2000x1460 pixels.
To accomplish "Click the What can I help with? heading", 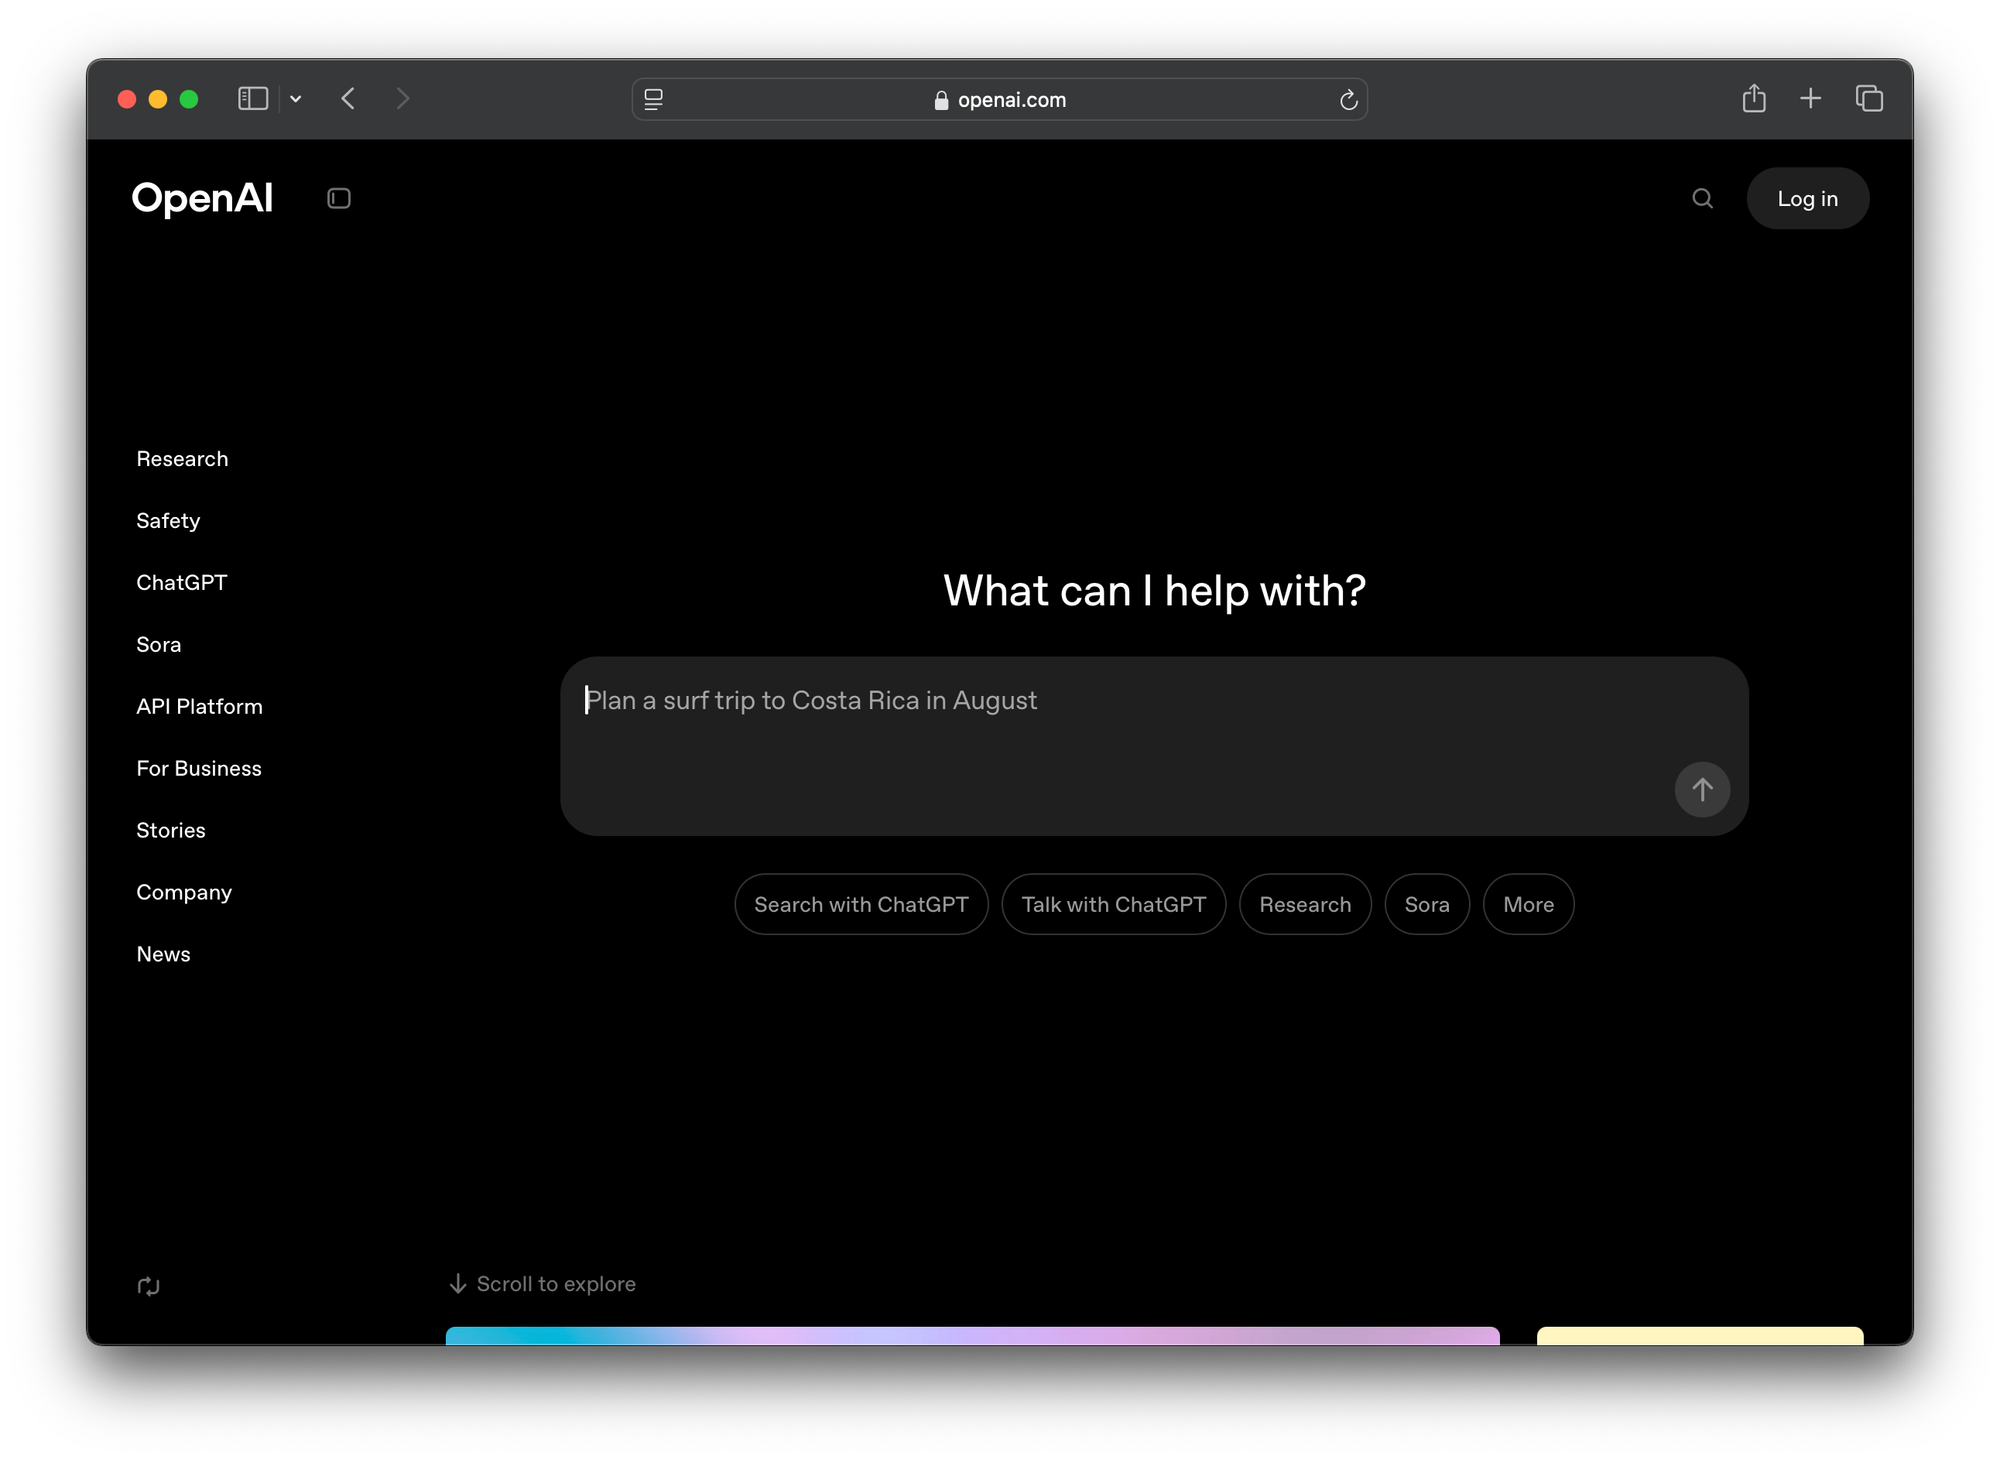I will tap(1154, 590).
